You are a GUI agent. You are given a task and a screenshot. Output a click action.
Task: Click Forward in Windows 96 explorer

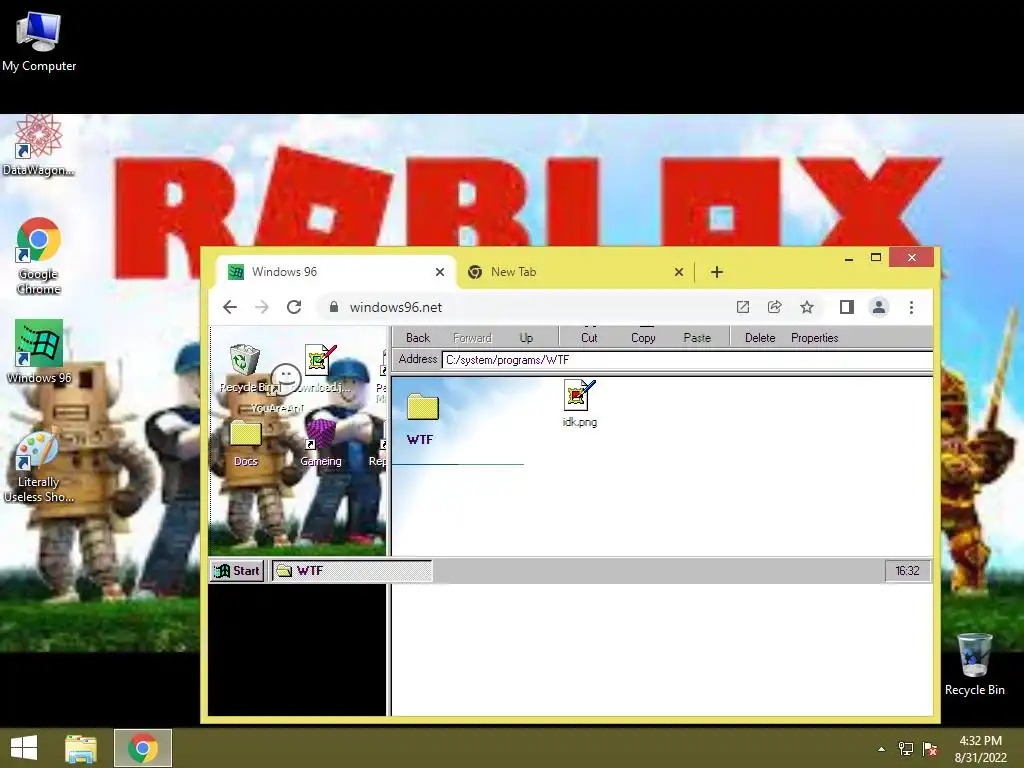pyautogui.click(x=472, y=338)
